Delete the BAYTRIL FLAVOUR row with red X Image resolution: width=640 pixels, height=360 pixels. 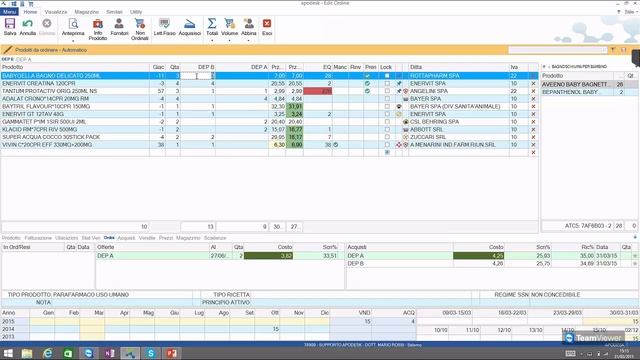[533, 107]
